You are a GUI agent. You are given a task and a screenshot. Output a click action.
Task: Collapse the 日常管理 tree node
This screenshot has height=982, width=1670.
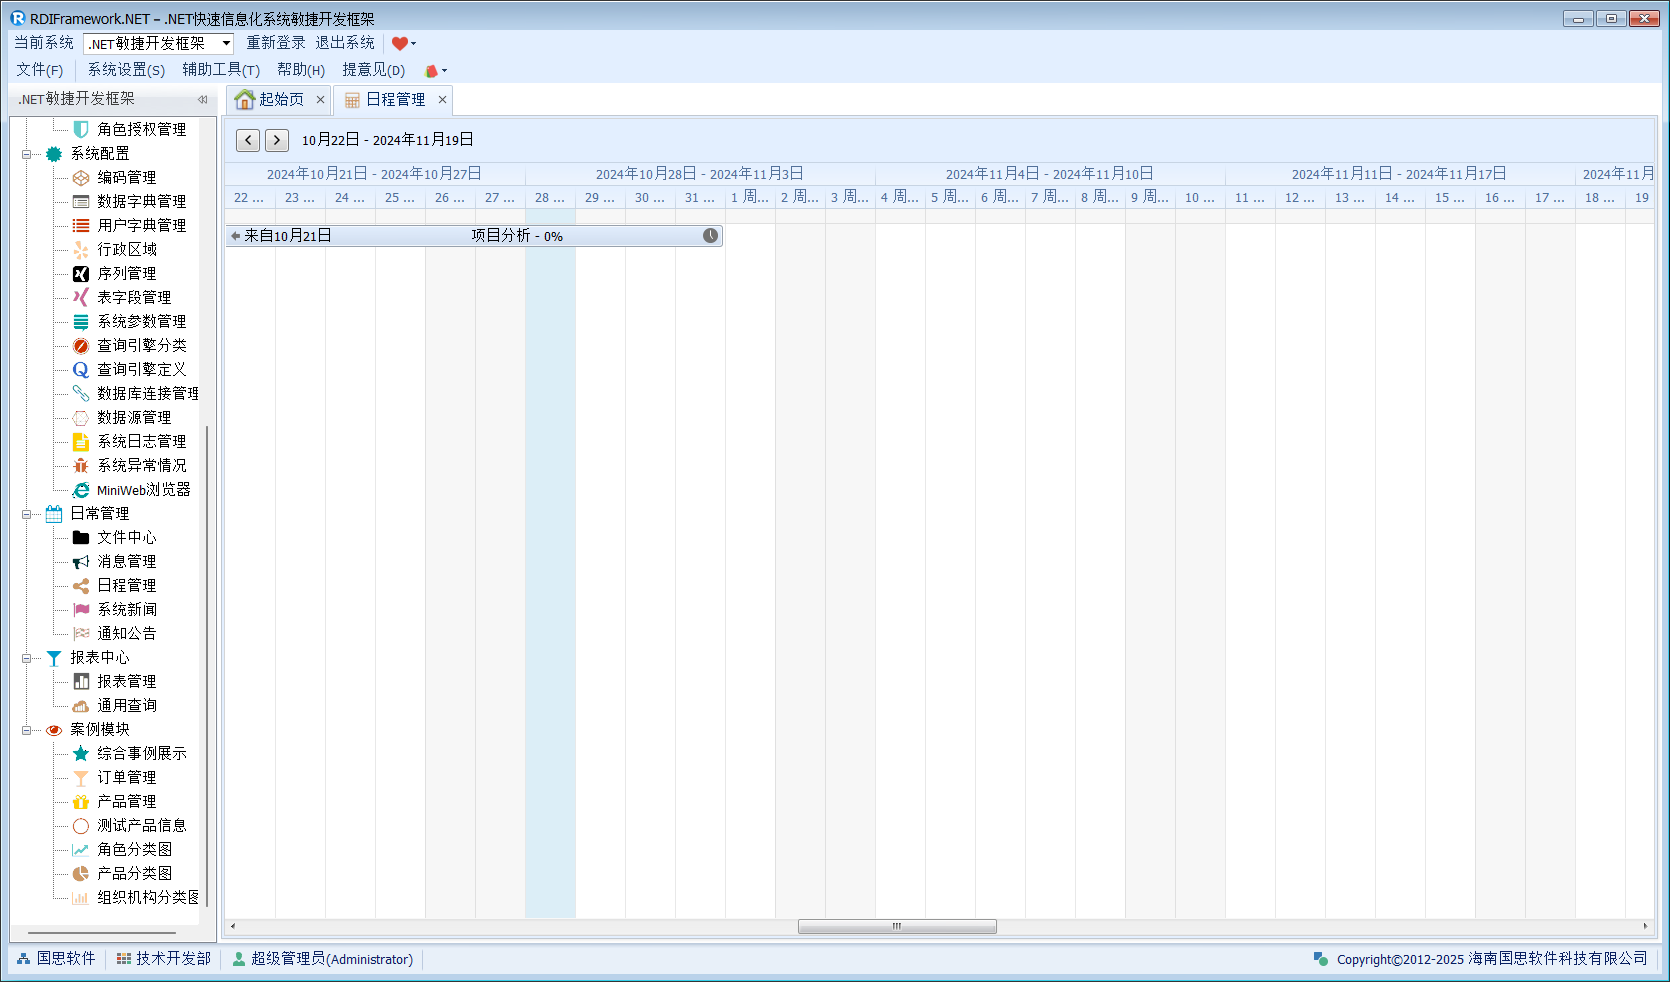[27, 514]
